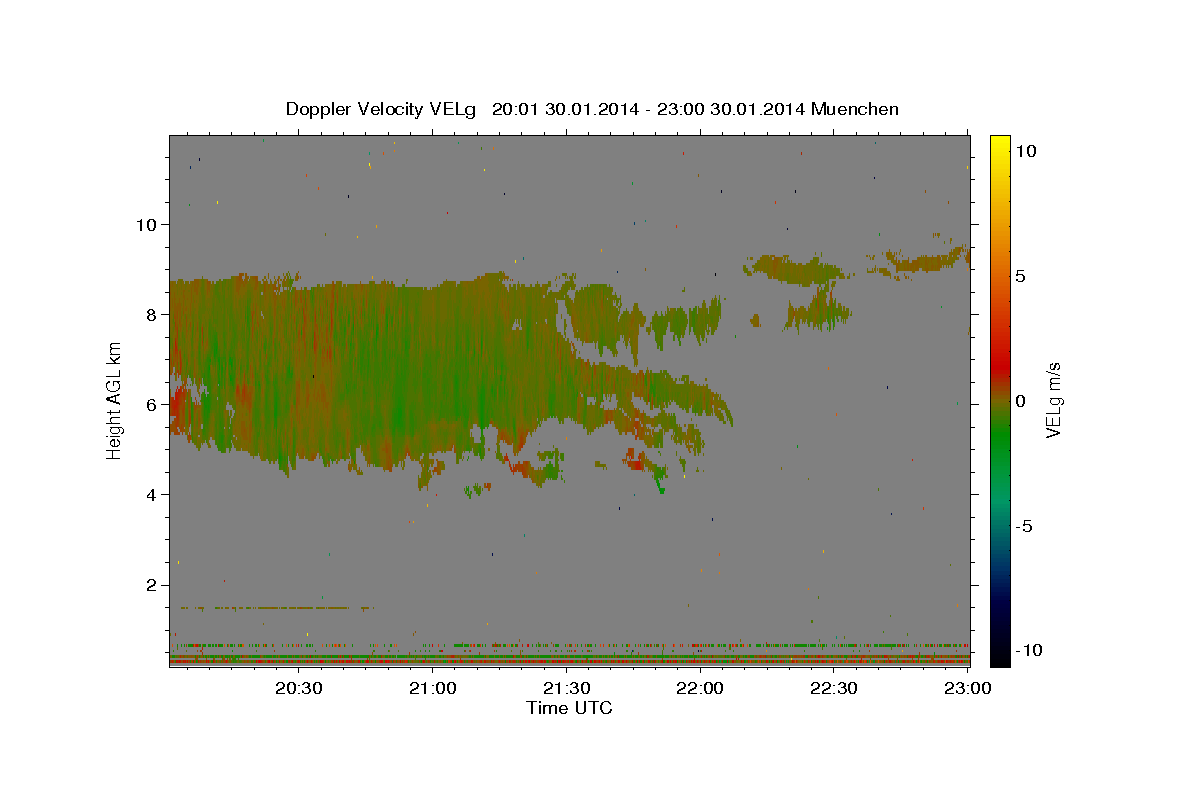Click the small red echo near 21:45

pyautogui.click(x=635, y=459)
